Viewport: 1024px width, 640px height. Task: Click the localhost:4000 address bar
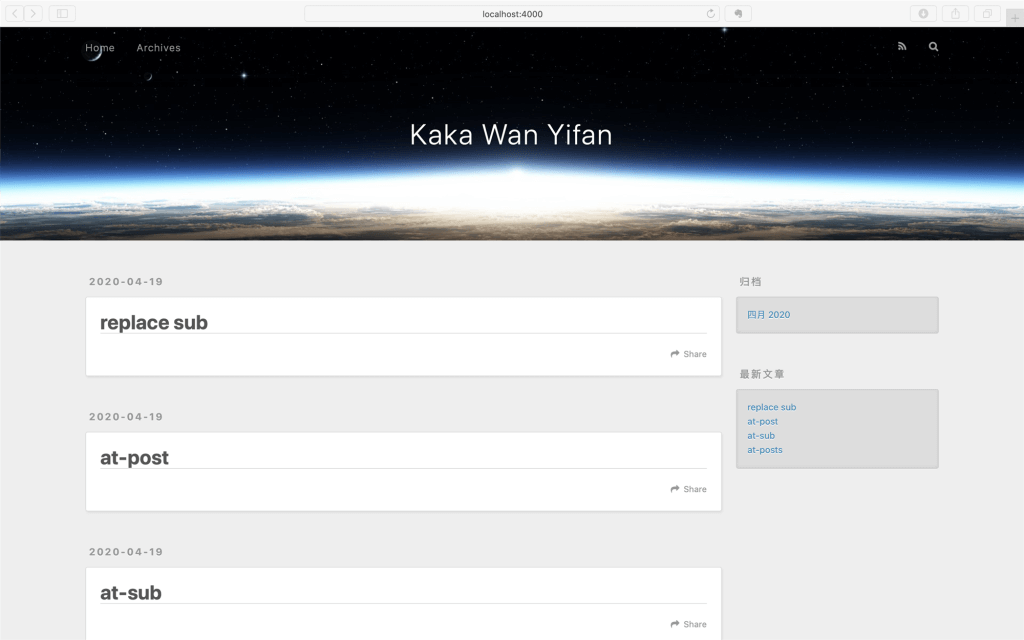point(512,14)
